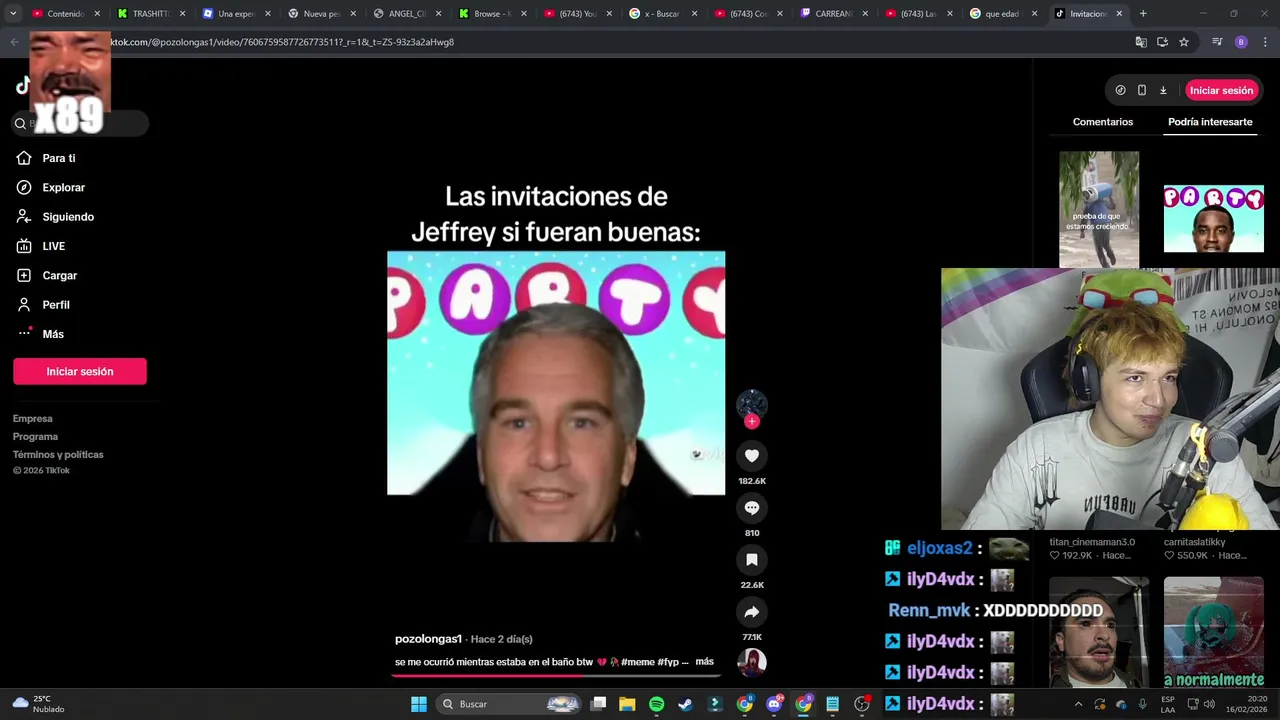Screen dimensions: 1280x720
Task: Expand video description with 'más'
Action: (704, 662)
